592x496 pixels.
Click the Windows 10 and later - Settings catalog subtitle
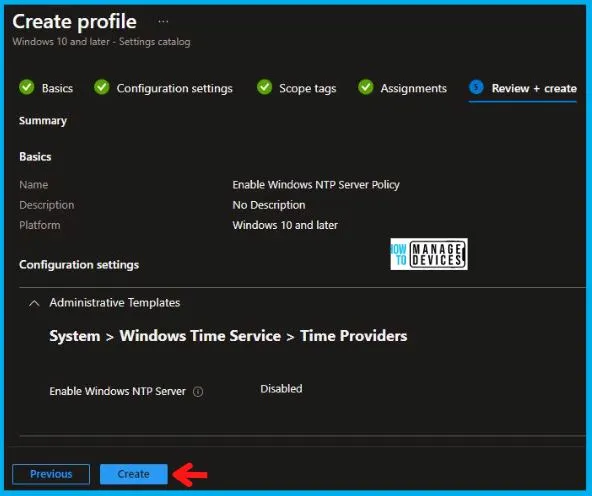coord(101,42)
